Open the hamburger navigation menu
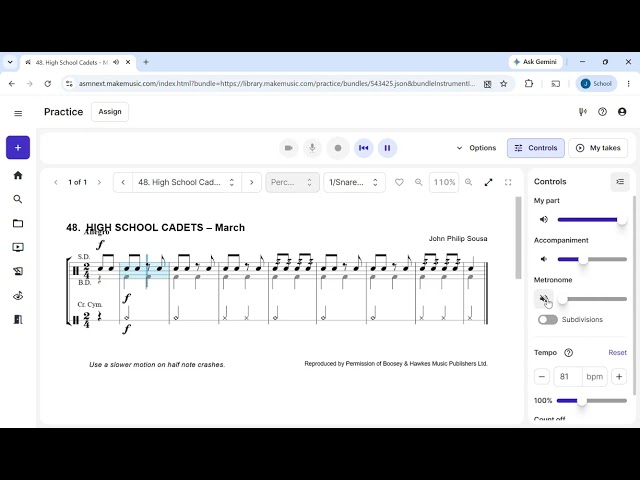This screenshot has height=480, width=640. (18, 113)
